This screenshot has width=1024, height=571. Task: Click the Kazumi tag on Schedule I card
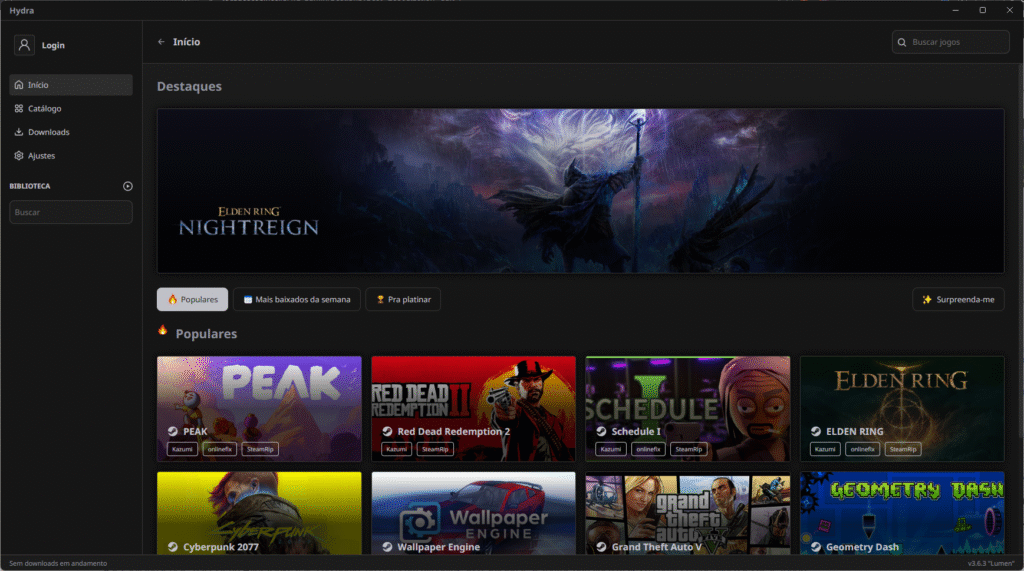611,449
